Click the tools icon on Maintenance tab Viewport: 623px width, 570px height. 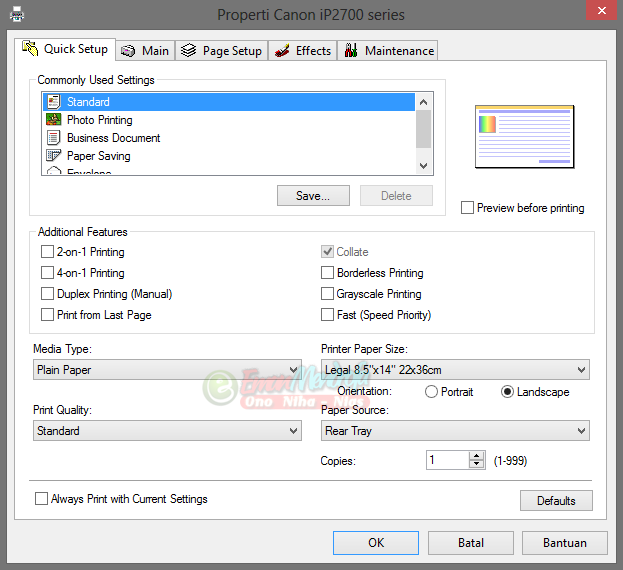[x=351, y=50]
